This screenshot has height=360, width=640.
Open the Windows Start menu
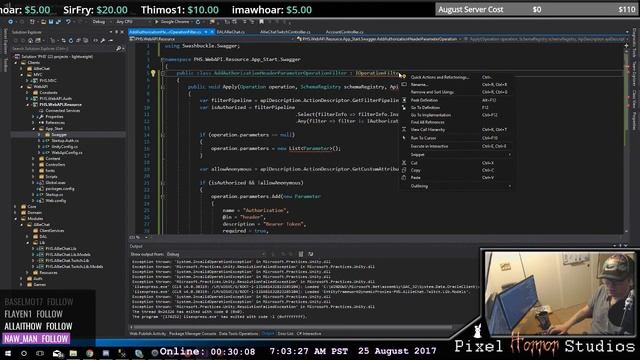[7, 353]
